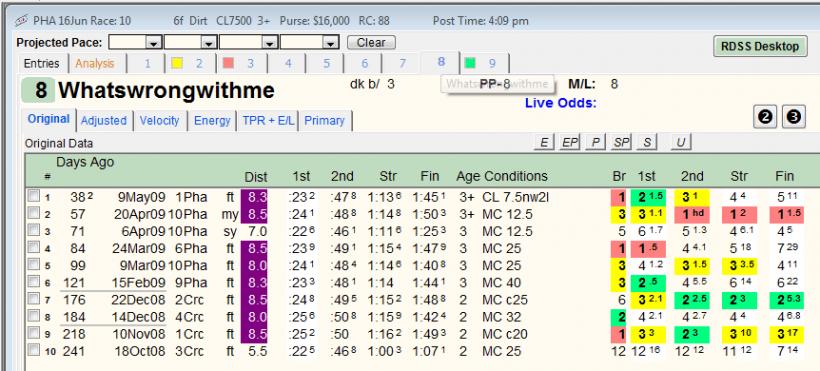Click the Age Conditions column header
This screenshot has width=820, height=371.
point(502,176)
